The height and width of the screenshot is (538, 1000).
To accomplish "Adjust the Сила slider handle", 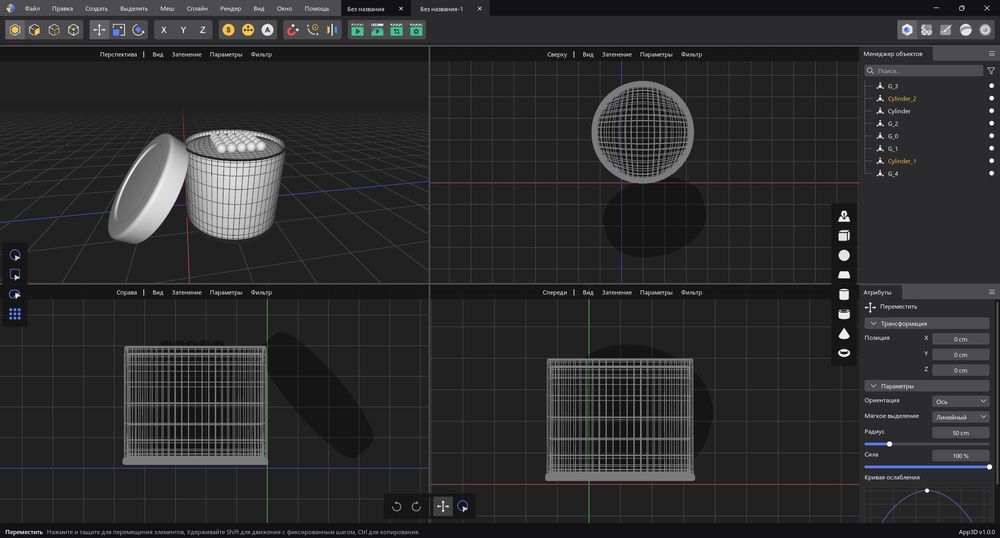I will (x=989, y=467).
